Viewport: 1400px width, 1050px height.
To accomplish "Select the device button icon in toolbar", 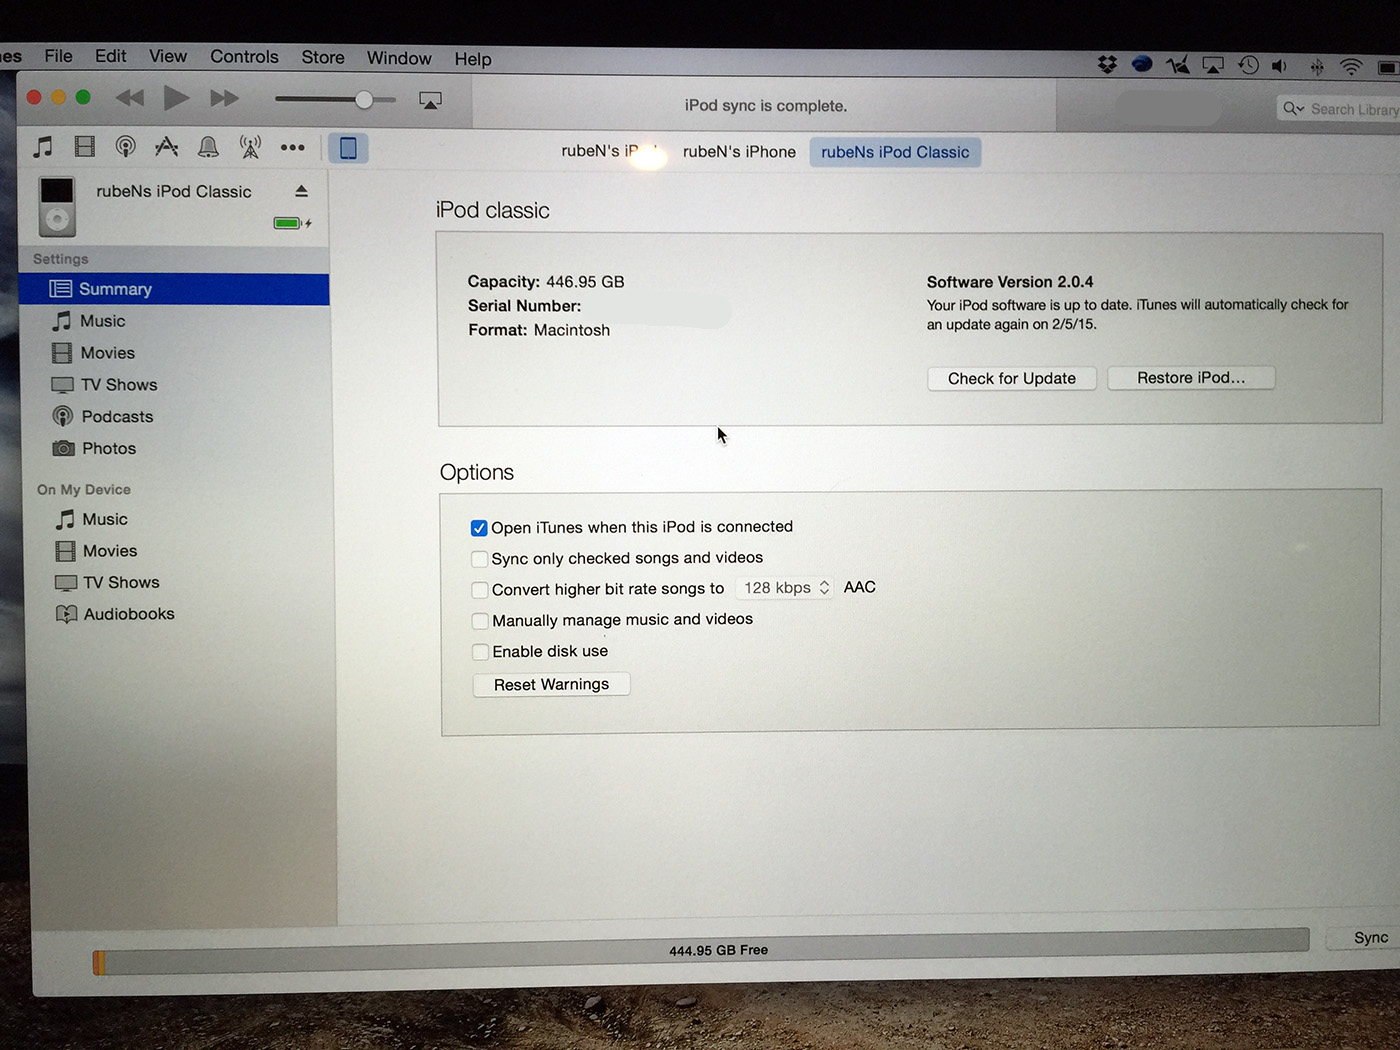I will coord(348,148).
